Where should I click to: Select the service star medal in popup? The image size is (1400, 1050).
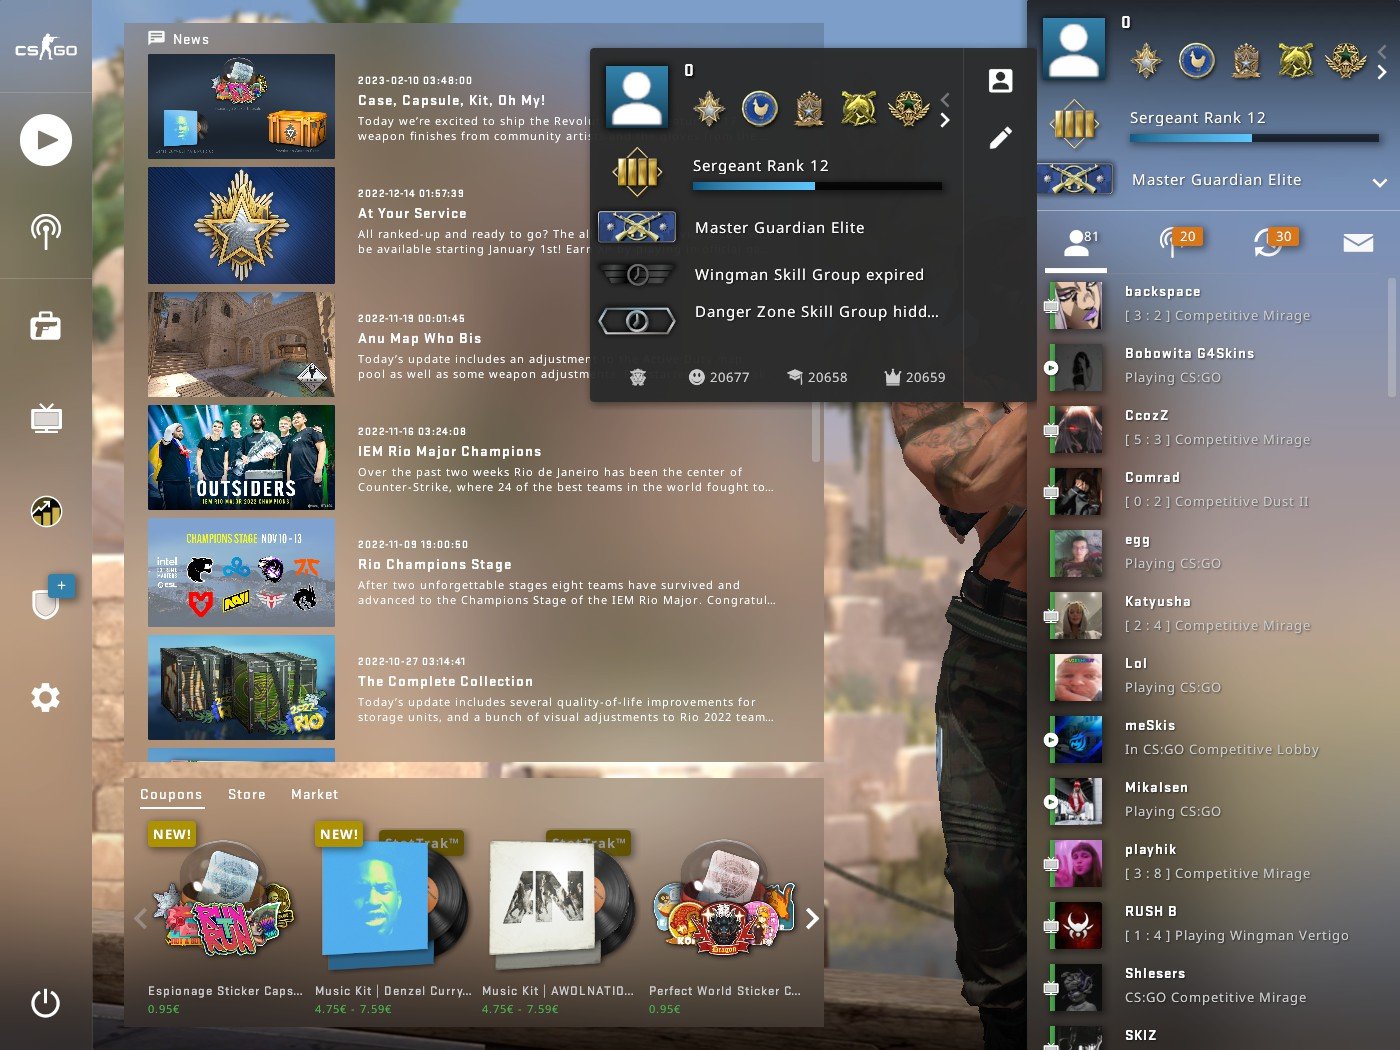coord(709,108)
